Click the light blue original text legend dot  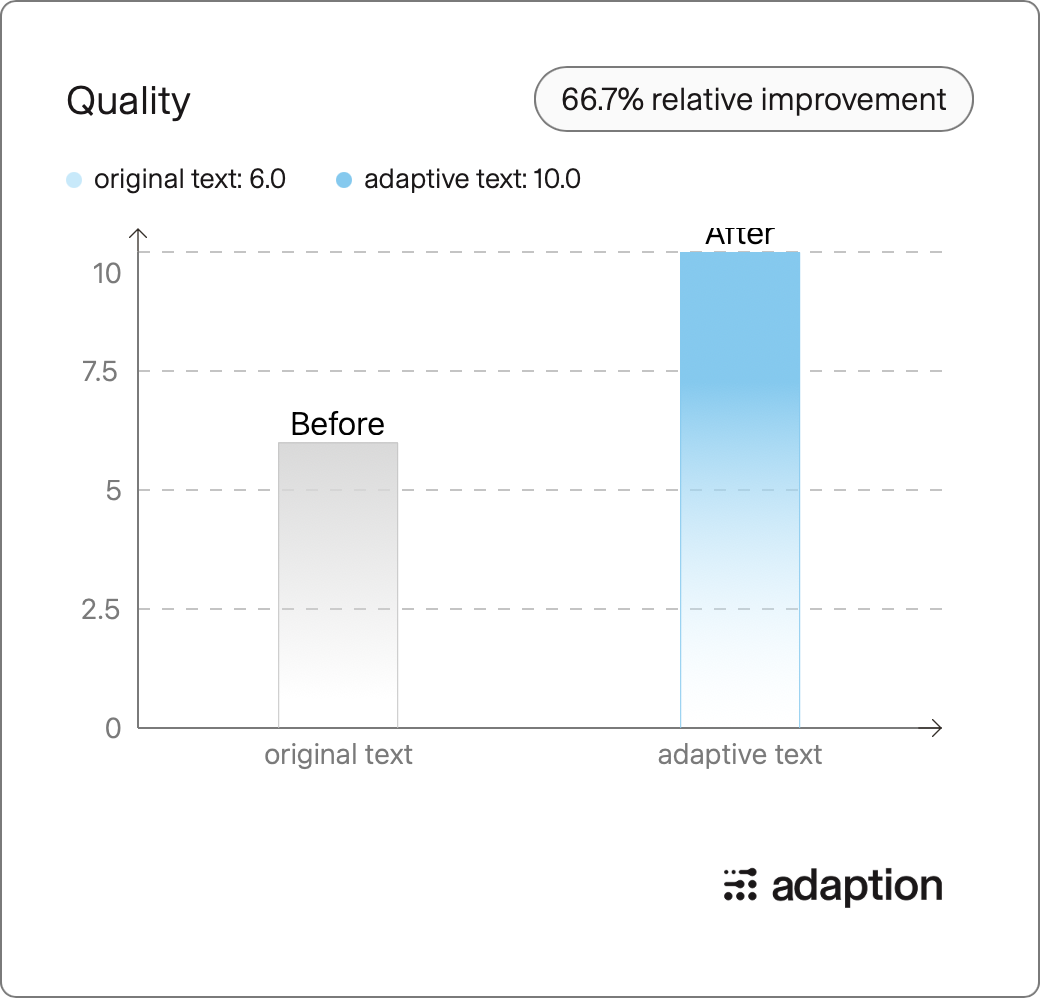(74, 180)
